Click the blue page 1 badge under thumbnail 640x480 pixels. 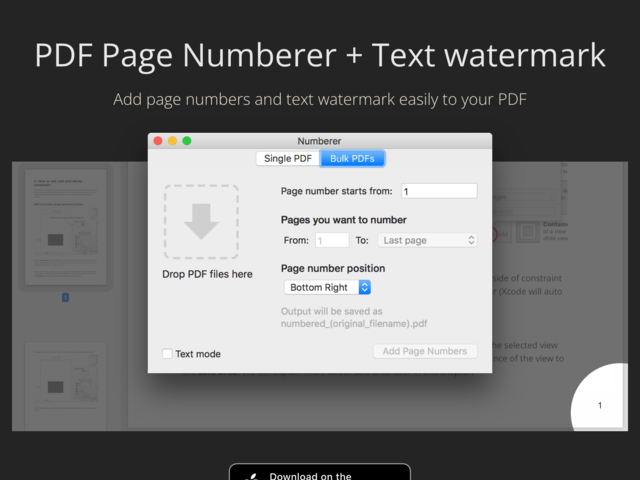[65, 298]
